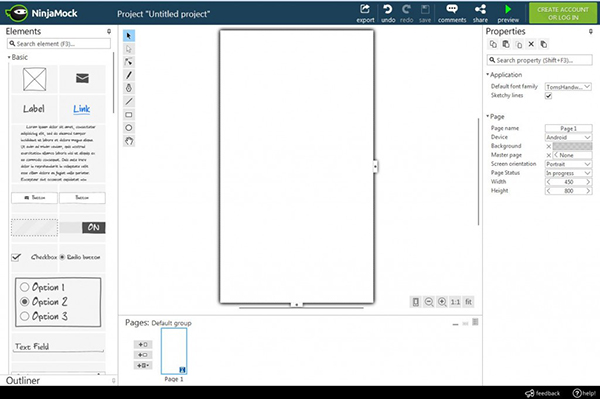Screen dimensions: 600x399
Task: Choose the Label element
Action: (x=34, y=109)
